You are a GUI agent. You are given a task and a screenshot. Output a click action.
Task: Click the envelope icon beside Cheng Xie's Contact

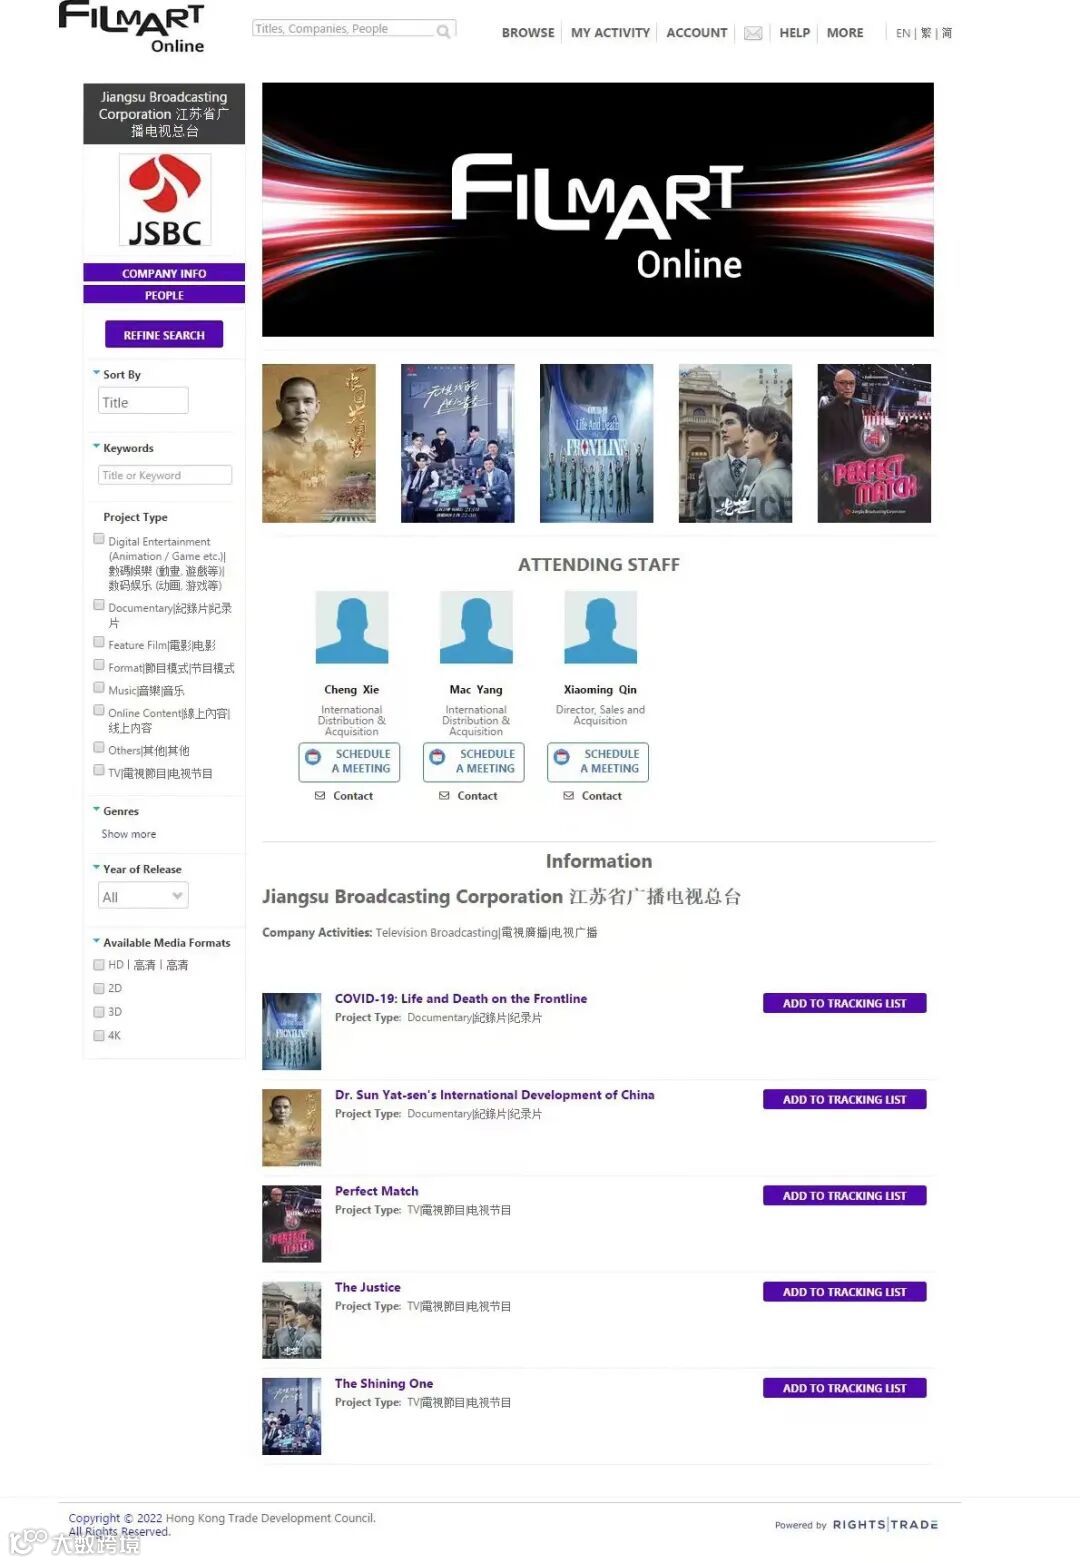[320, 796]
